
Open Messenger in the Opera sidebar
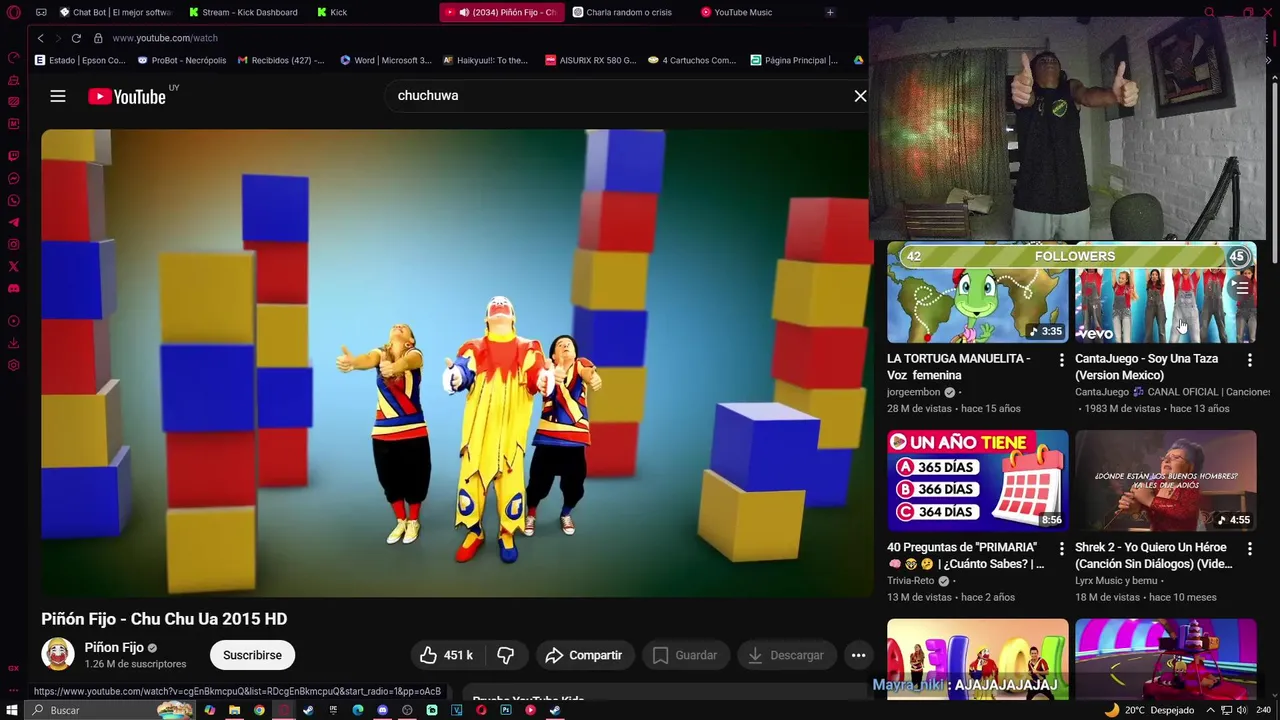pos(13,179)
